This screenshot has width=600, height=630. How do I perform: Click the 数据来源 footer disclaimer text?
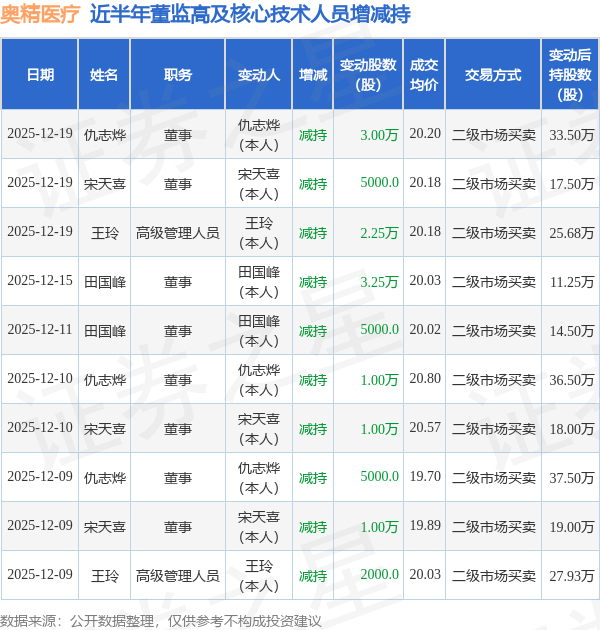point(161,621)
